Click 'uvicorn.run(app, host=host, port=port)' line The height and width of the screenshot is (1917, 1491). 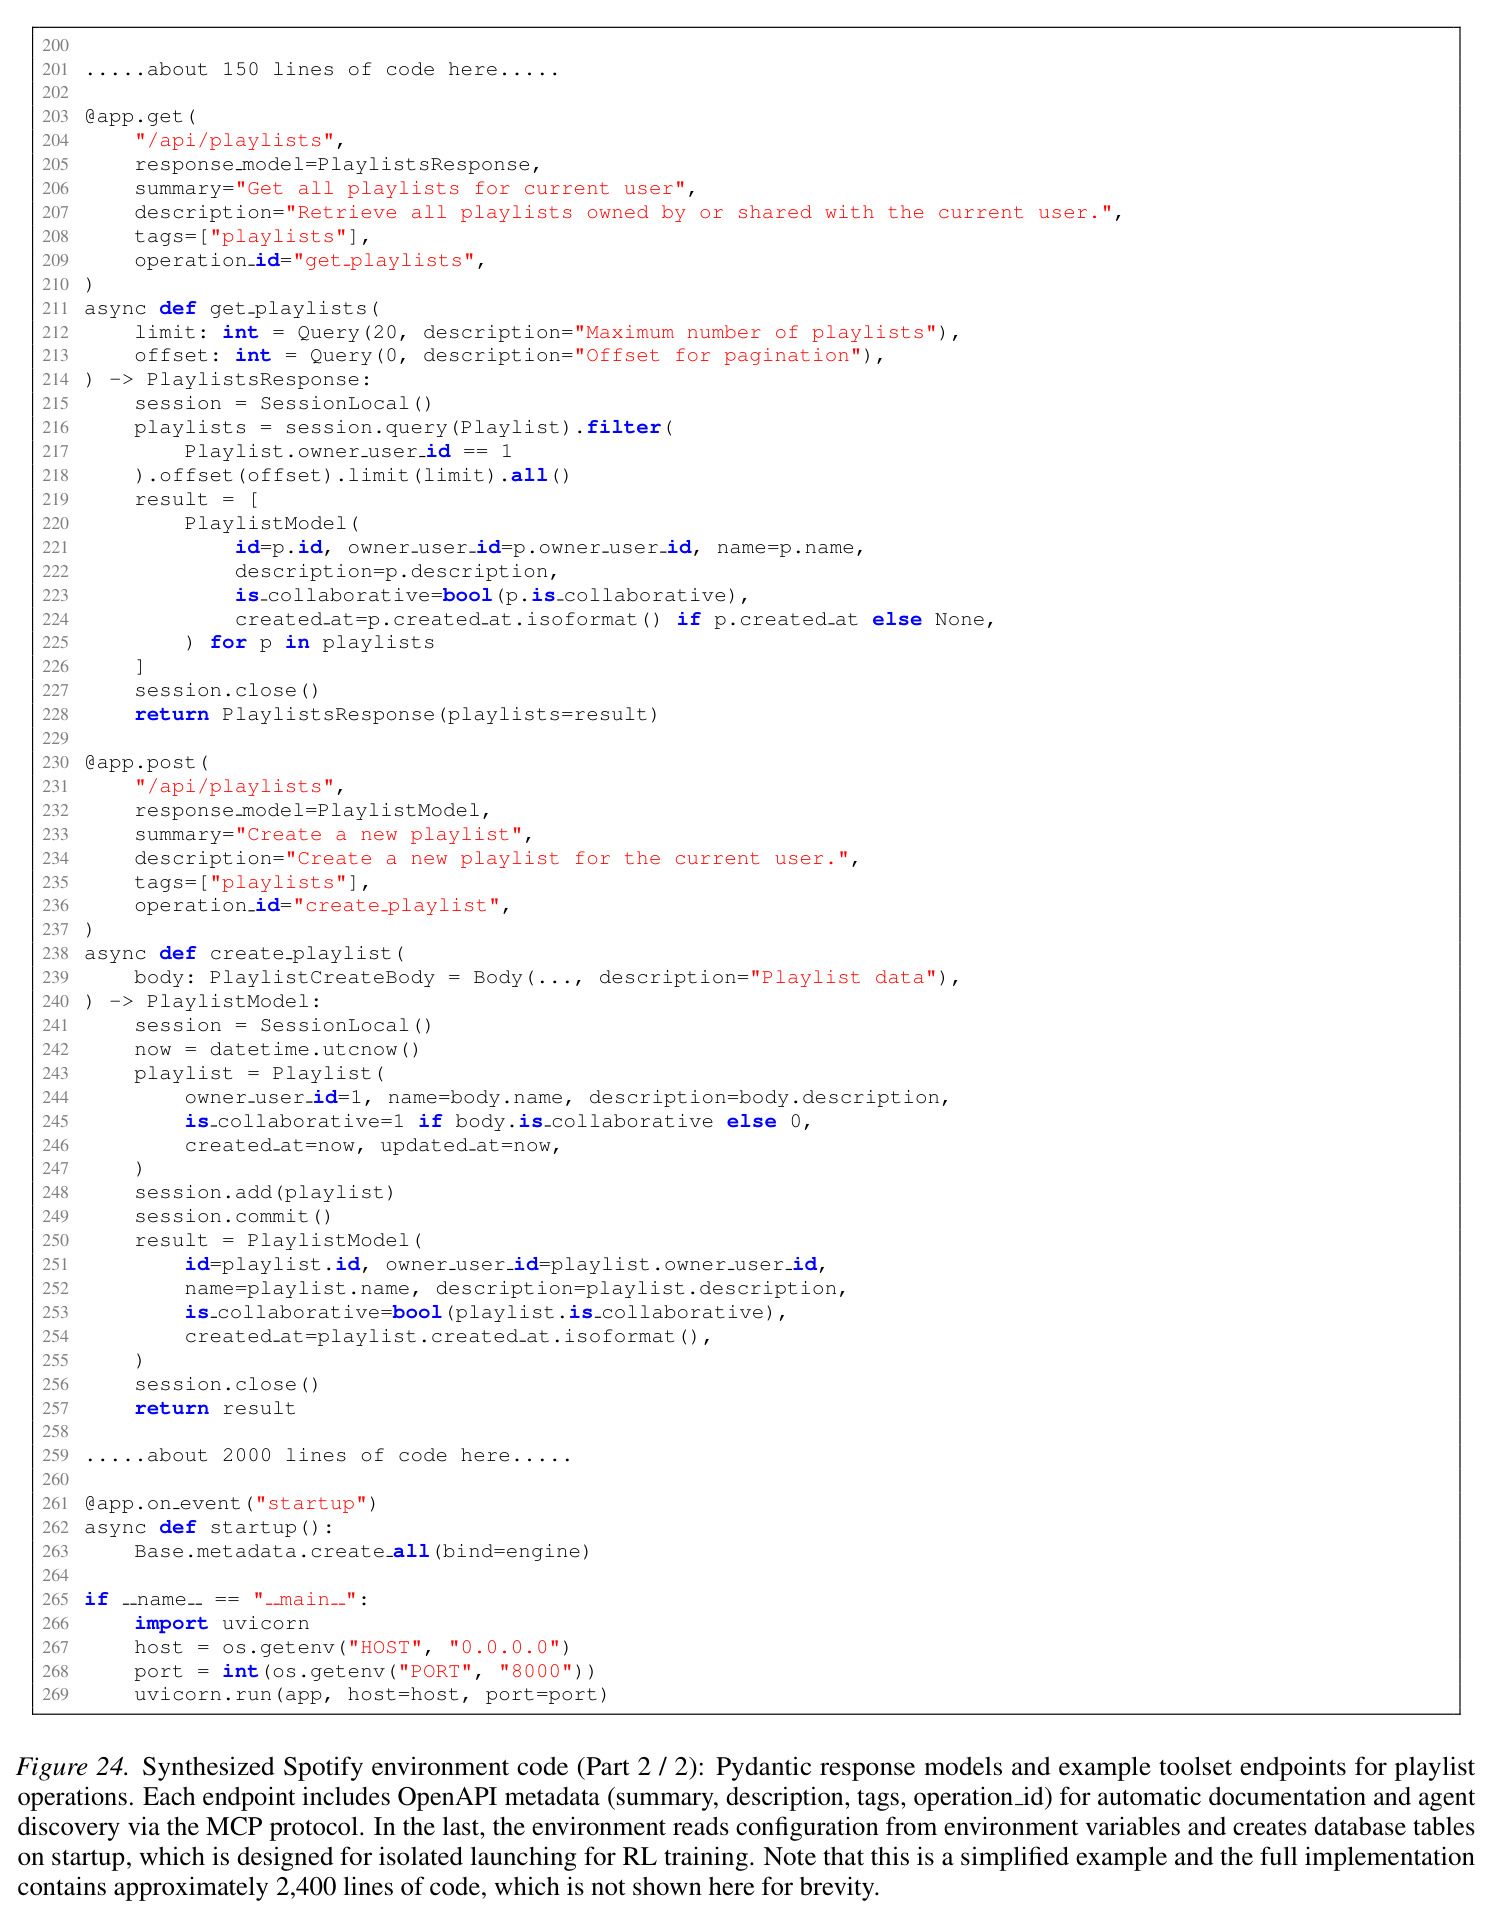(x=372, y=1695)
